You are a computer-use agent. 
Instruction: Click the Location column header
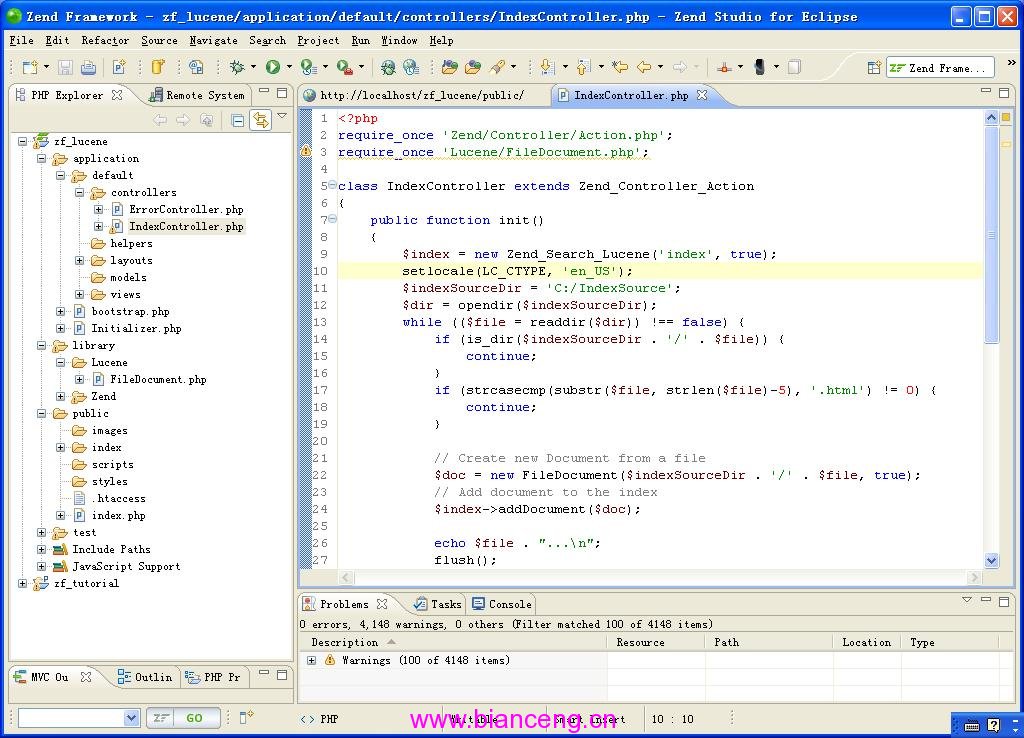pyautogui.click(x=866, y=643)
